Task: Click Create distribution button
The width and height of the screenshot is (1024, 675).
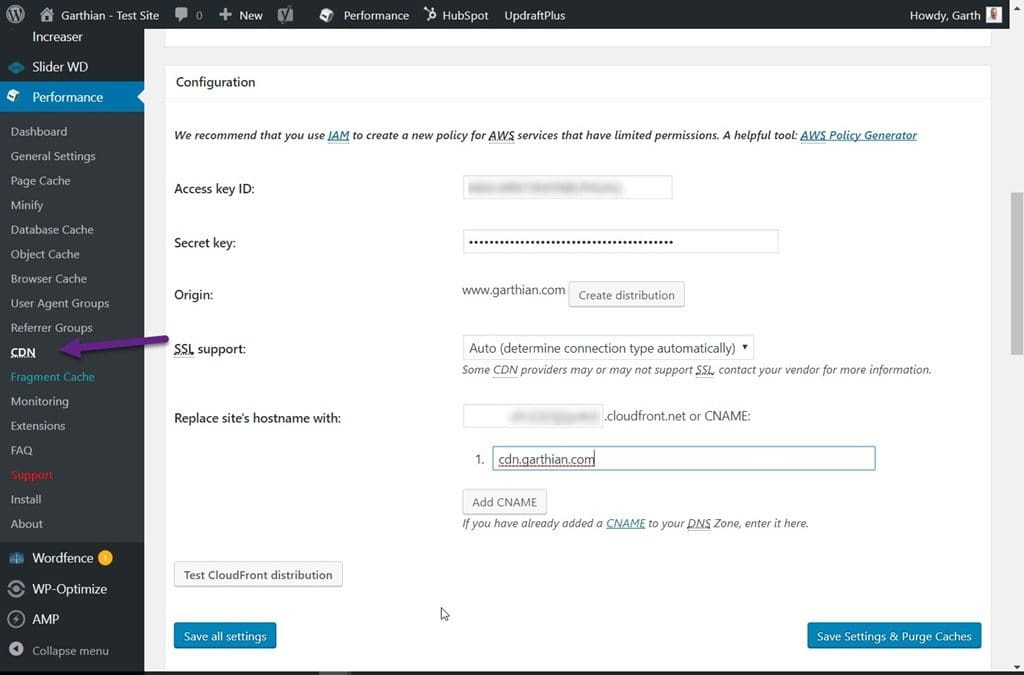Action: [626, 294]
